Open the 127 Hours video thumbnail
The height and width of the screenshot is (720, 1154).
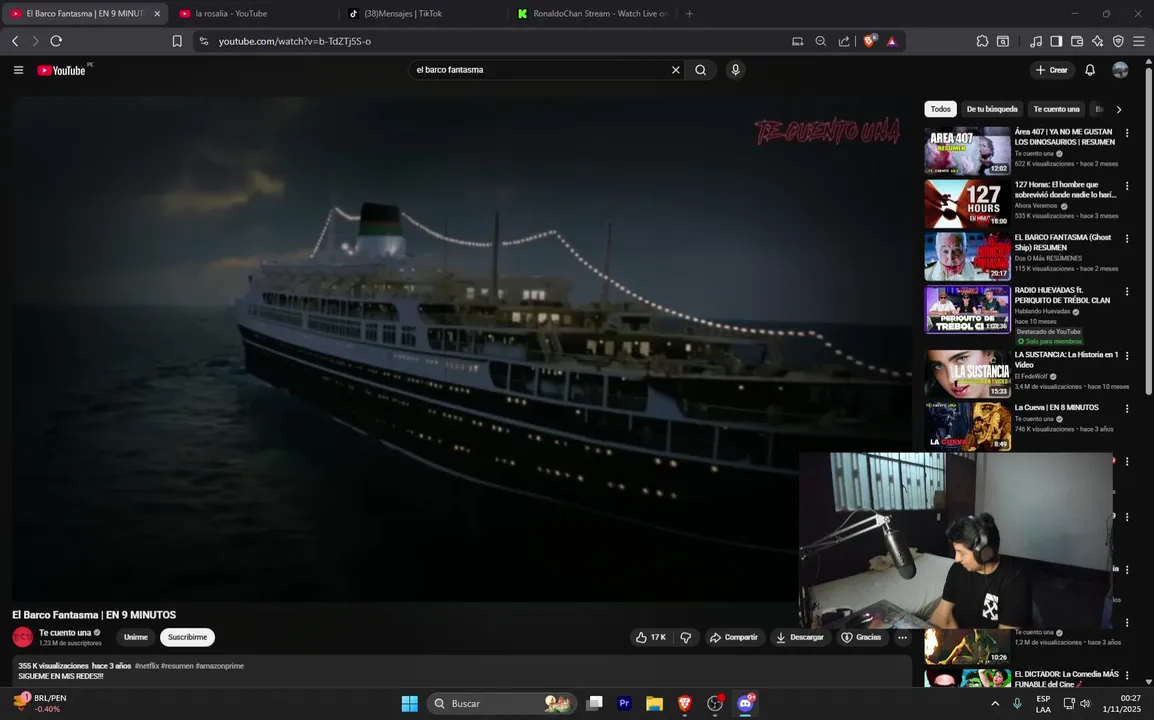(967, 203)
